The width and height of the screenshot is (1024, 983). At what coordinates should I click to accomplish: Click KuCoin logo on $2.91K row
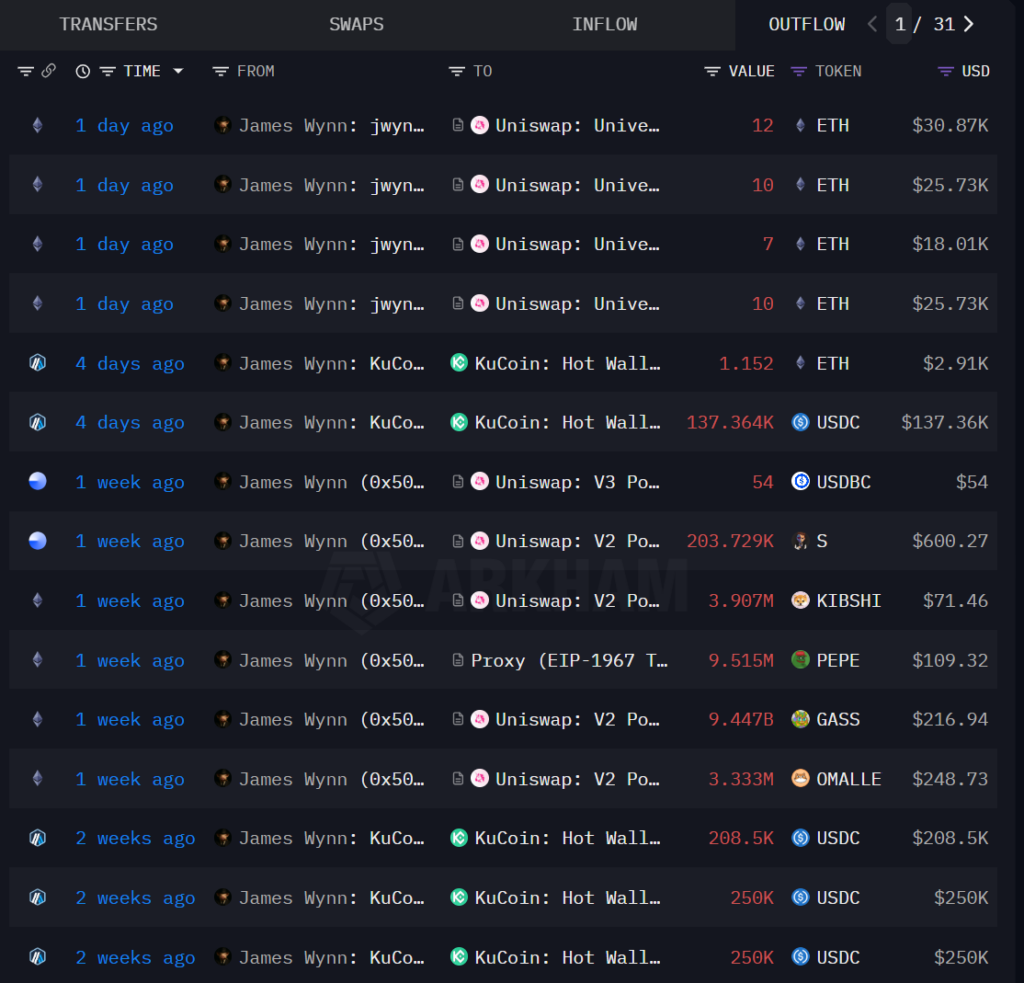pyautogui.click(x=459, y=363)
